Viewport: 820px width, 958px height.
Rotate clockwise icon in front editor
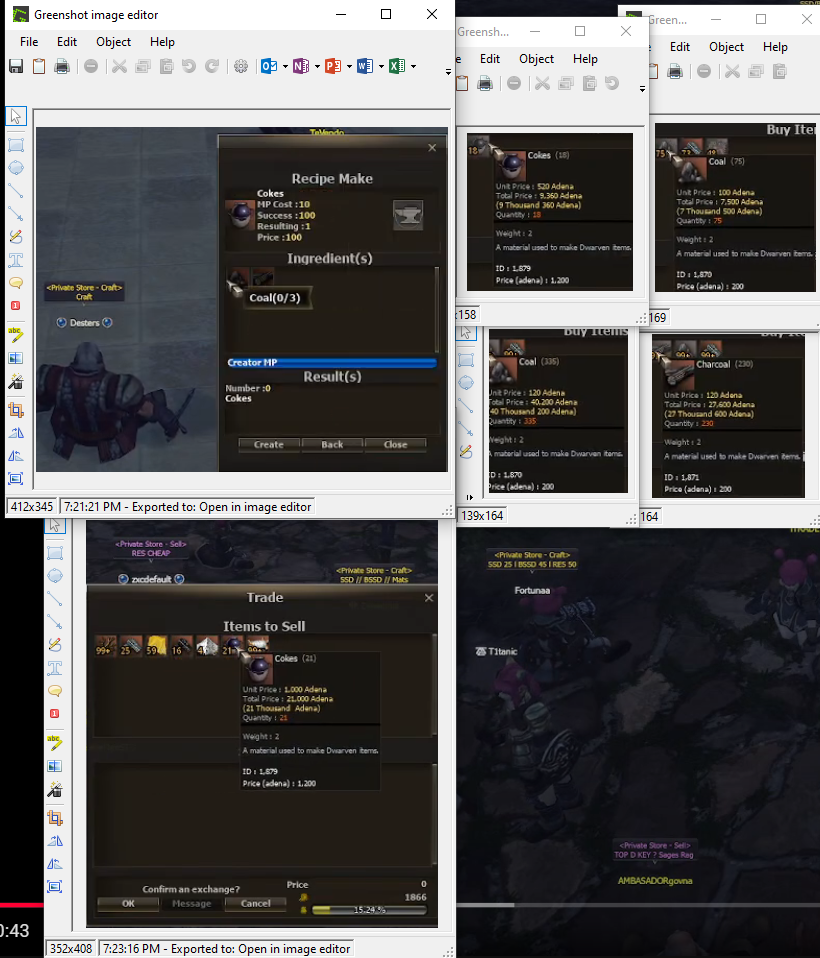[16, 433]
